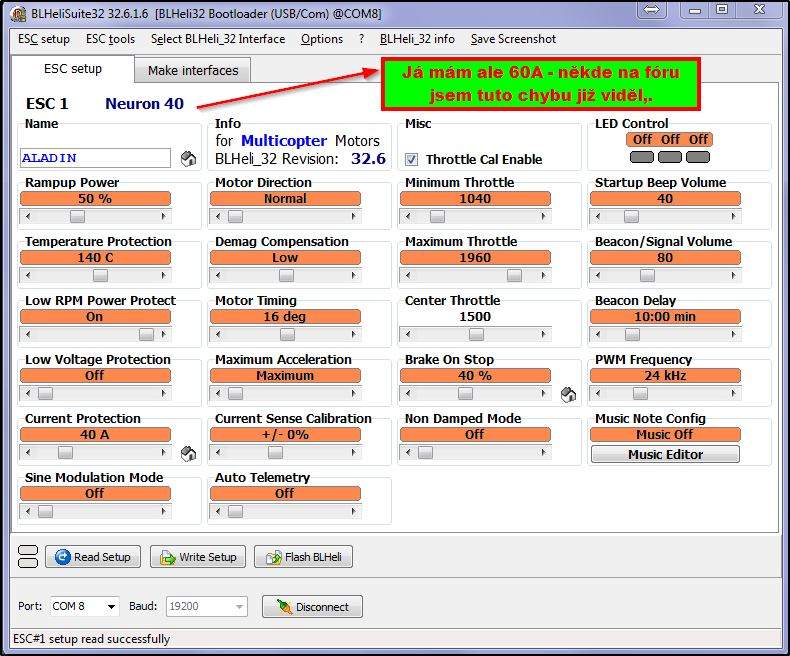Click the ESC Name input field
The height and width of the screenshot is (656, 790).
click(95, 158)
